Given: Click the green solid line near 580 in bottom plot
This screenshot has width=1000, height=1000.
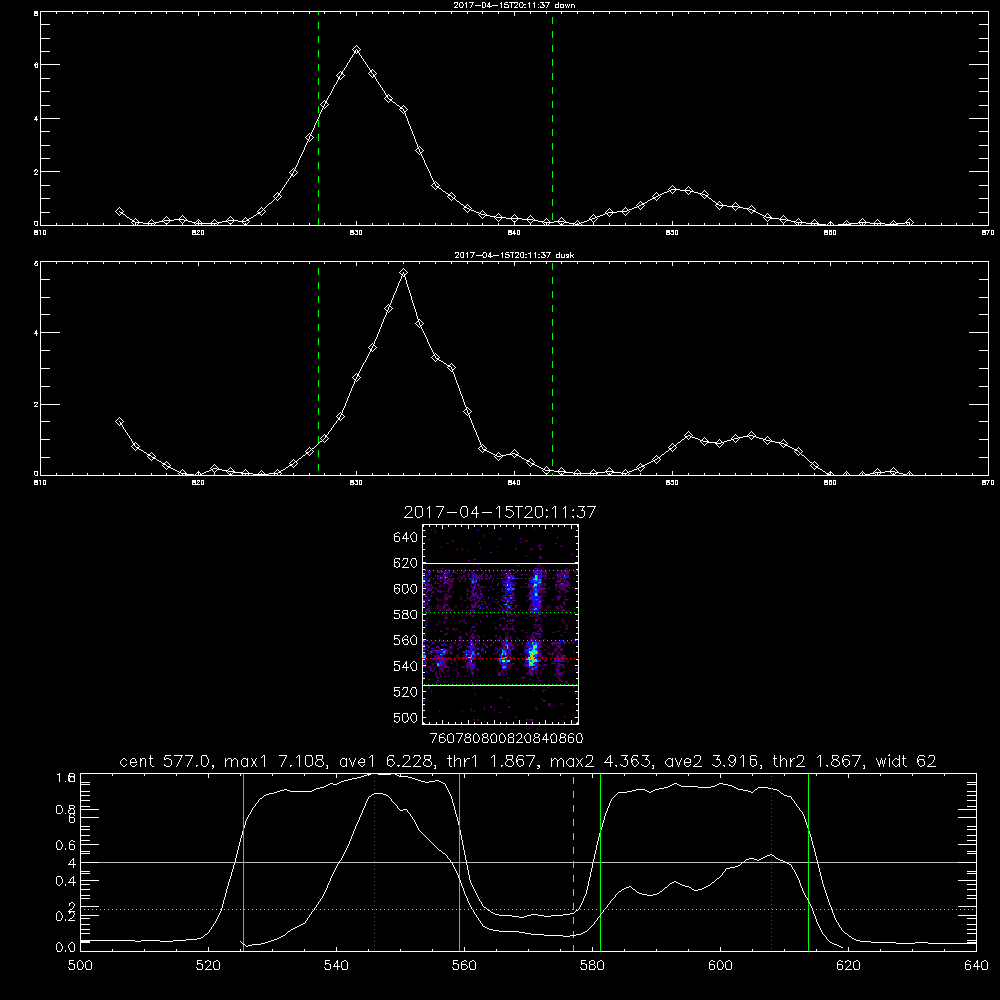Looking at the screenshot, I should tap(601, 862).
